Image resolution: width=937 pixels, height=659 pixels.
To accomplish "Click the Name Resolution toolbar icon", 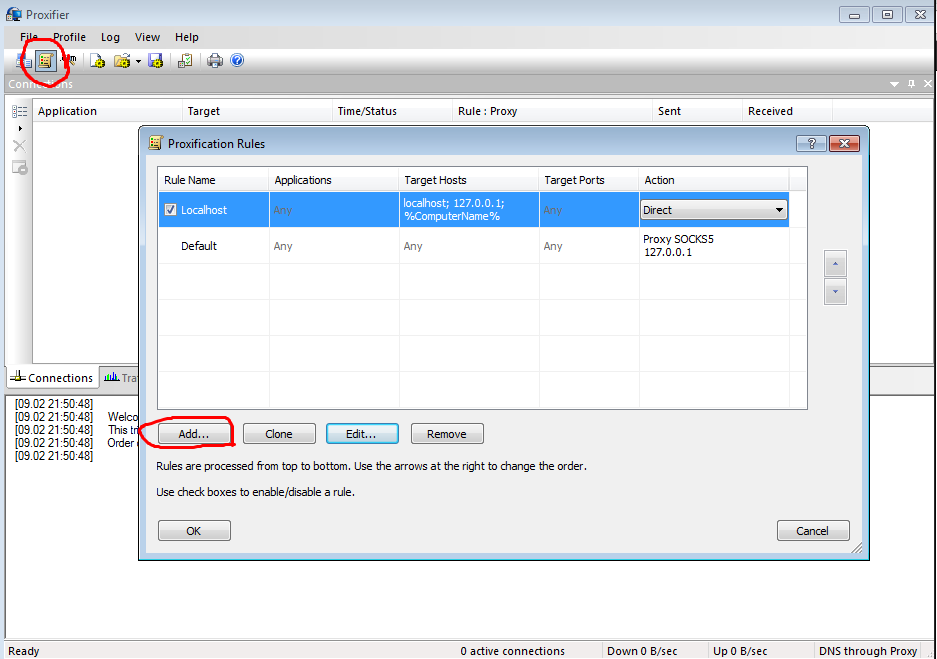I will 68,61.
